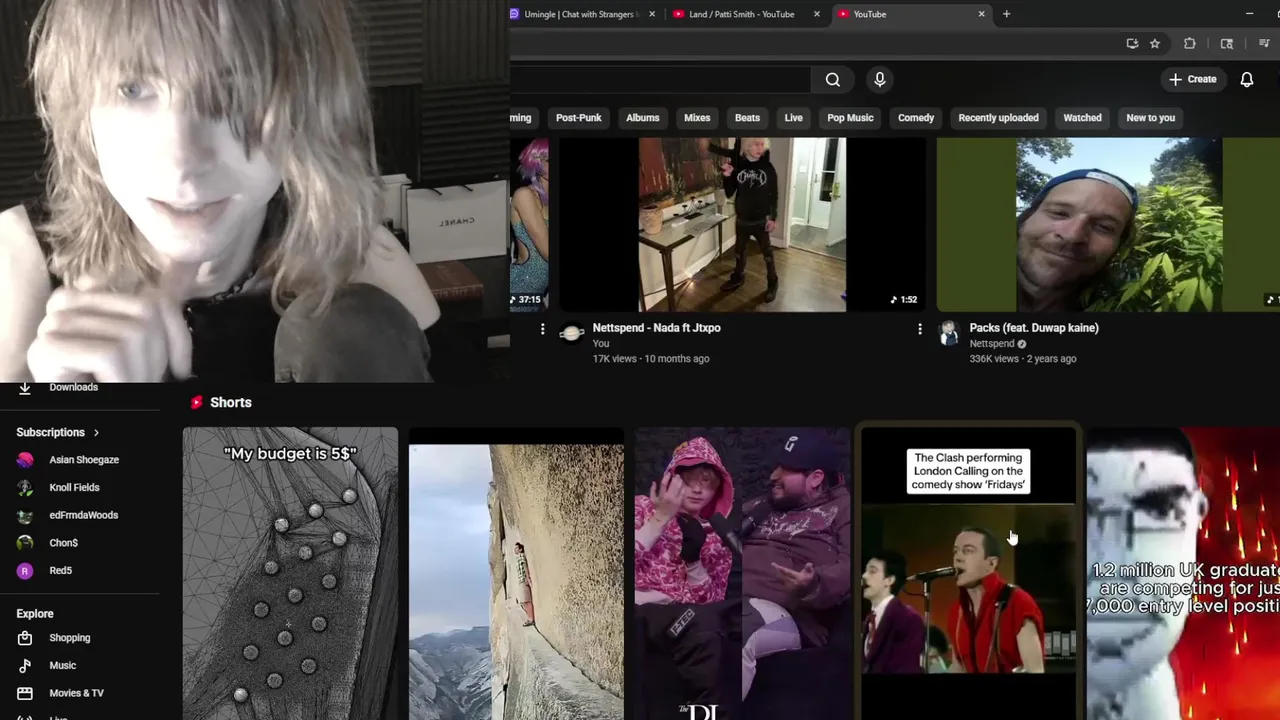Filter by the New to you chip

[1150, 118]
